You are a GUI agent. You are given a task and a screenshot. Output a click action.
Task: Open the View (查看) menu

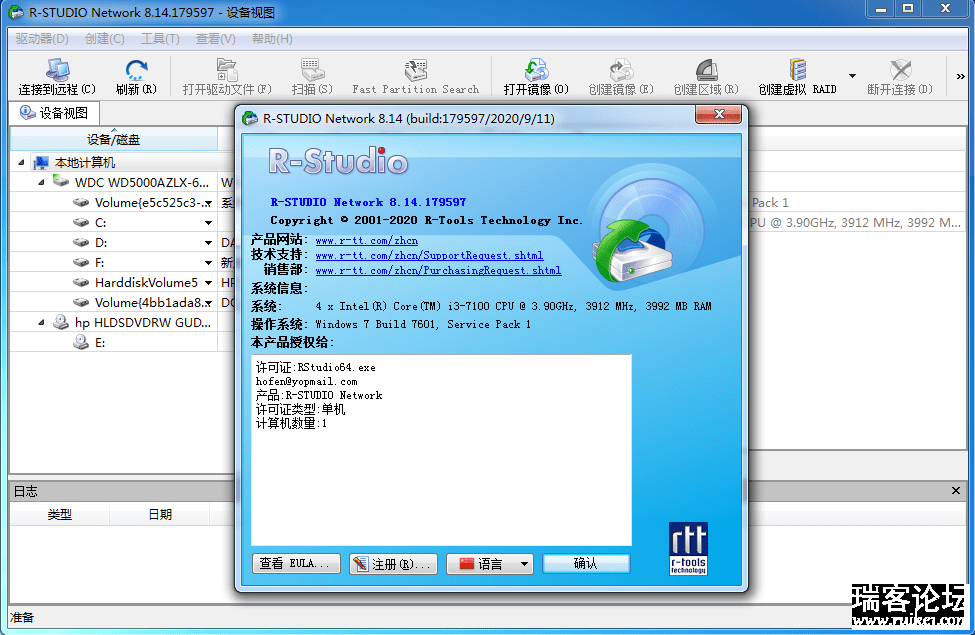coord(215,39)
